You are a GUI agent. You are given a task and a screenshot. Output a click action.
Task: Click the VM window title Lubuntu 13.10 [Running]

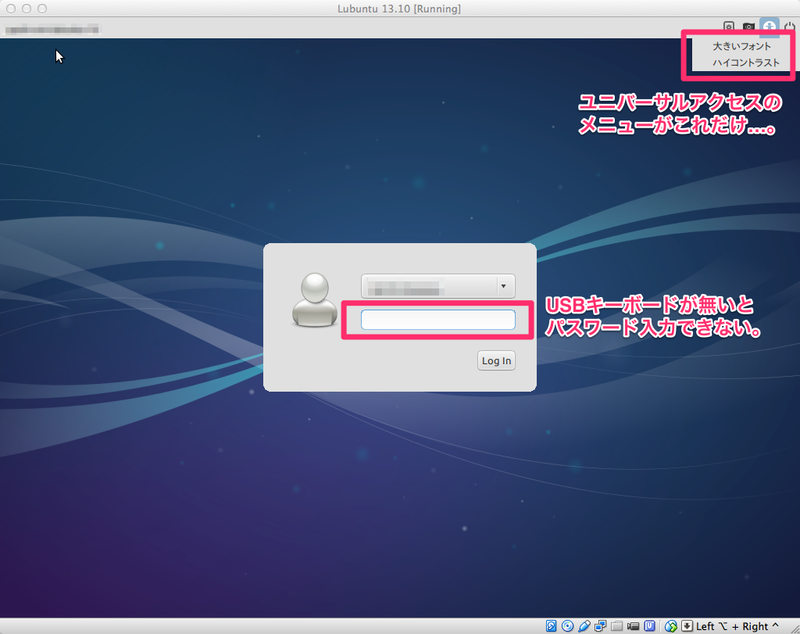click(399, 9)
